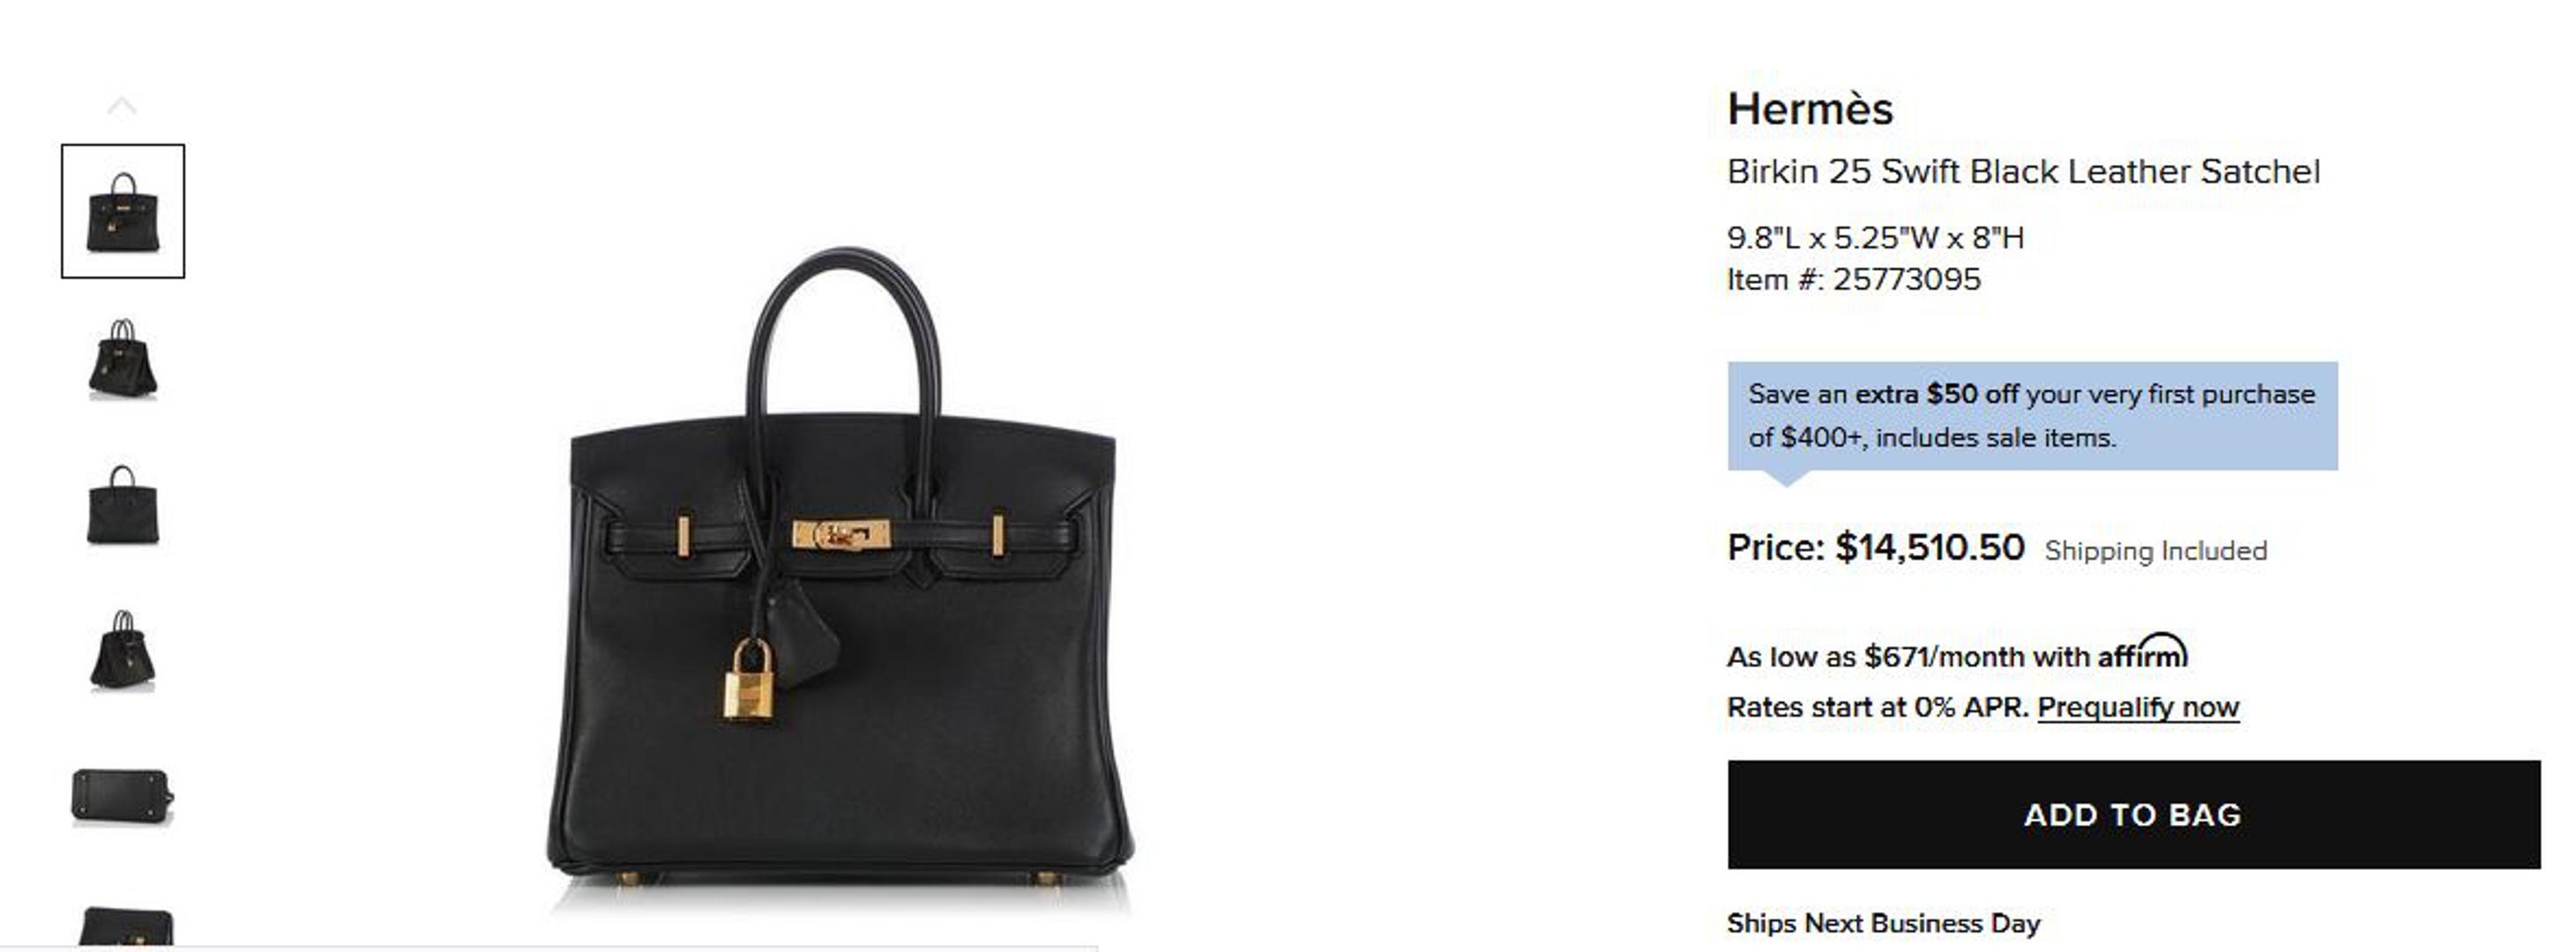Screen dimensions: 2576x952
Task: Click the Birkin 25 Swift Black Leather Satchel title
Action: click(2023, 172)
